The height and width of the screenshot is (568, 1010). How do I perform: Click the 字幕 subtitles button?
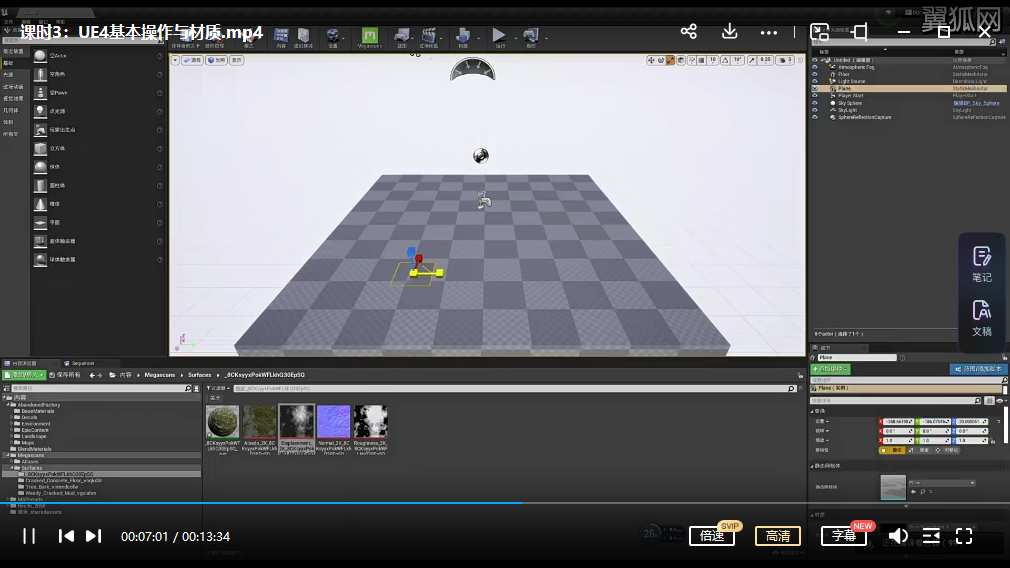tap(843, 536)
